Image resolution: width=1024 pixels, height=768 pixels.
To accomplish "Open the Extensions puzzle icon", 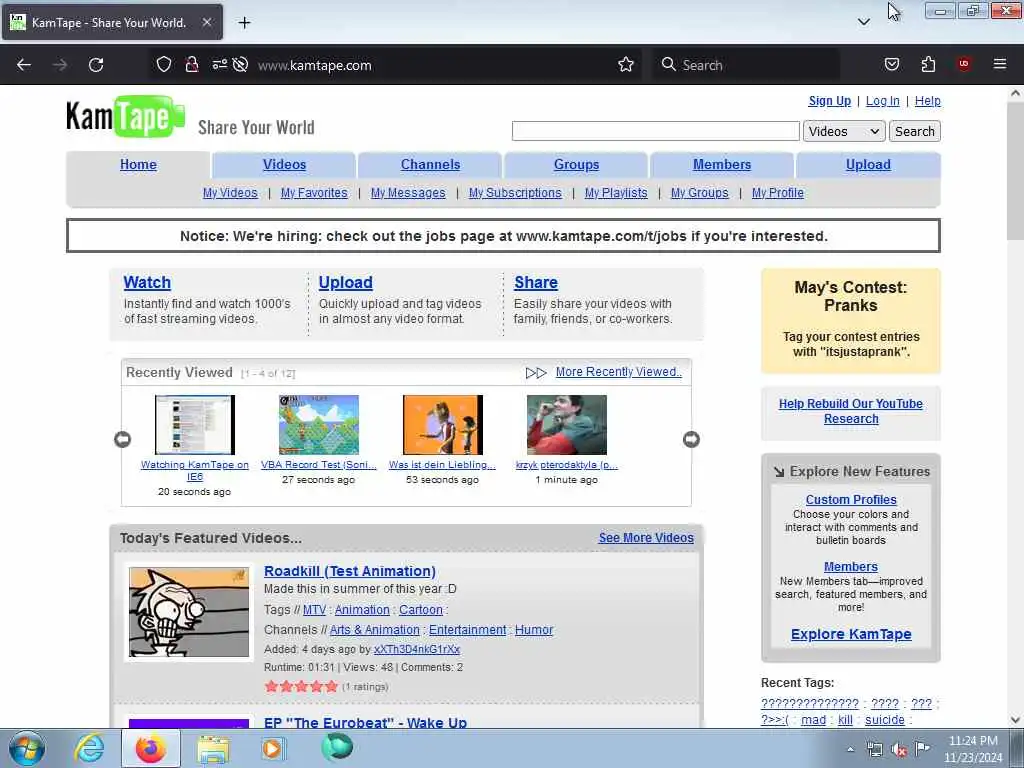I will click(x=928, y=64).
